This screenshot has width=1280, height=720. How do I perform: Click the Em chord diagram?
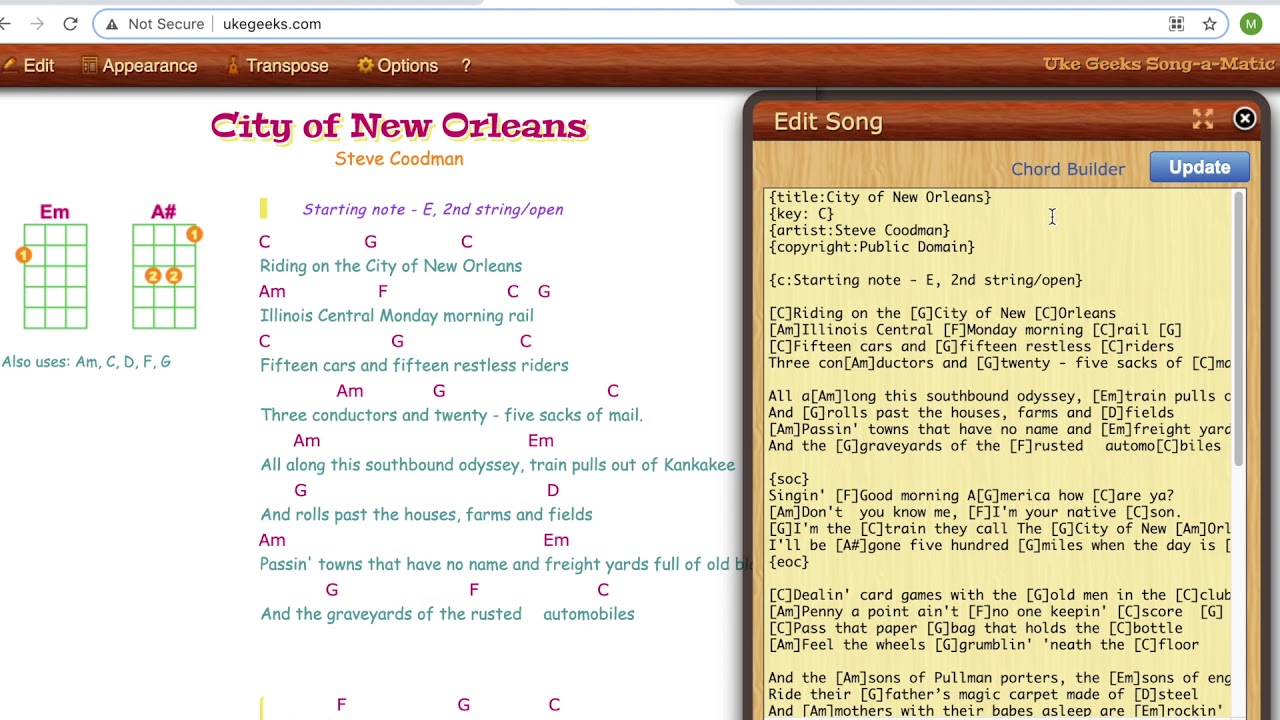tap(55, 266)
